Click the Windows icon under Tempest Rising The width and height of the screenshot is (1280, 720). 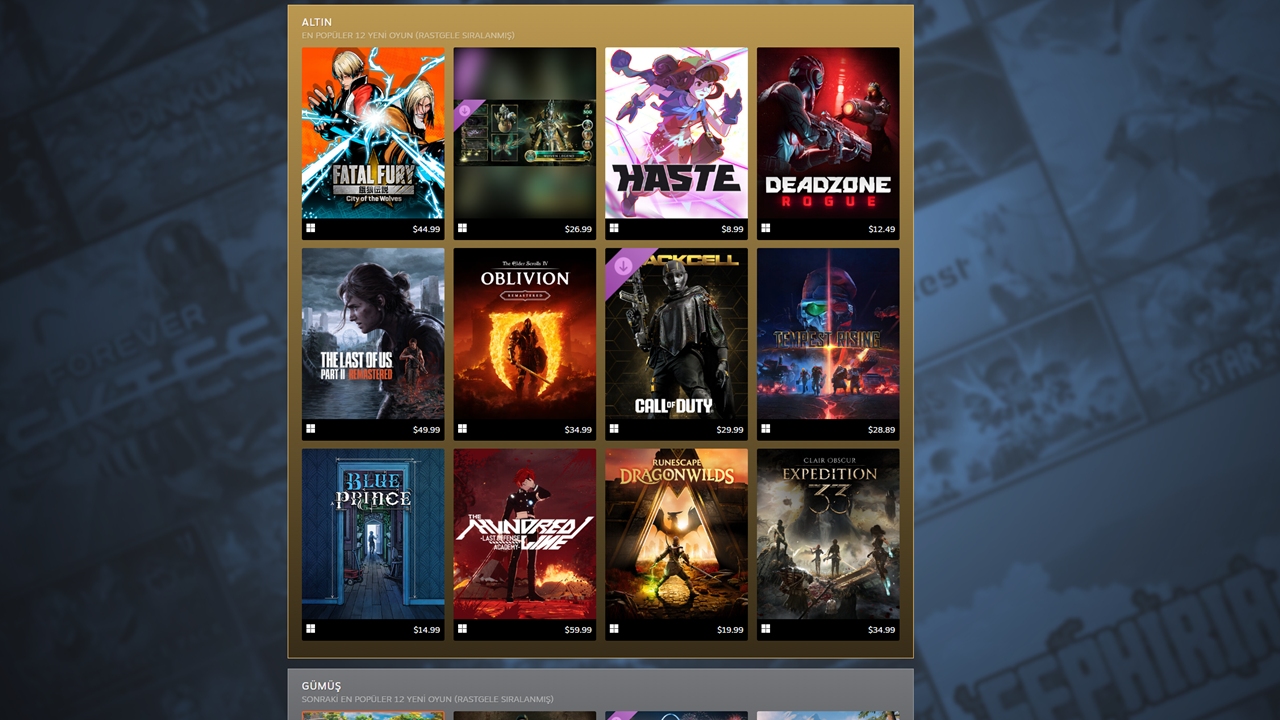766,429
